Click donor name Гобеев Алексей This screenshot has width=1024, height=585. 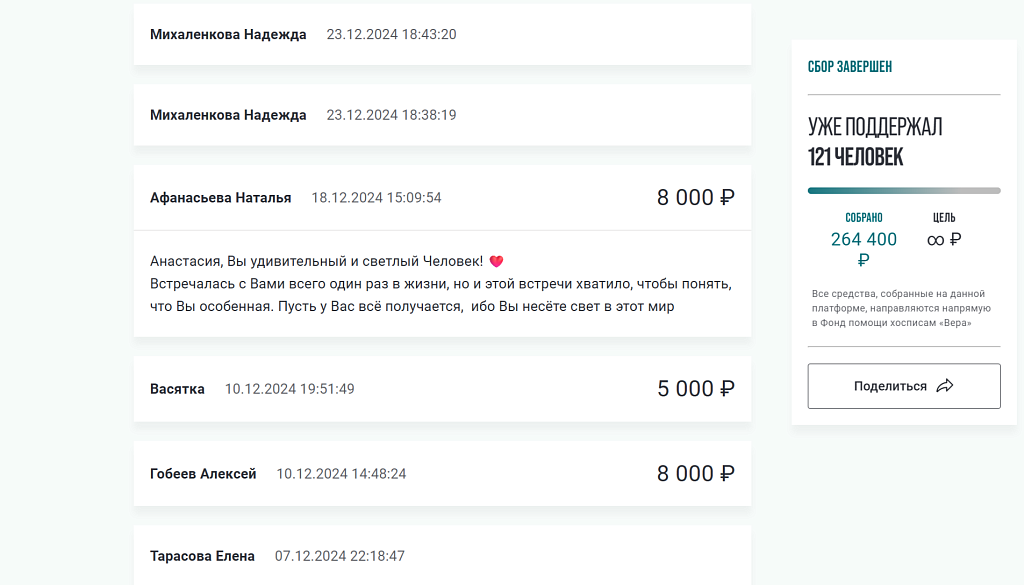click(x=203, y=474)
